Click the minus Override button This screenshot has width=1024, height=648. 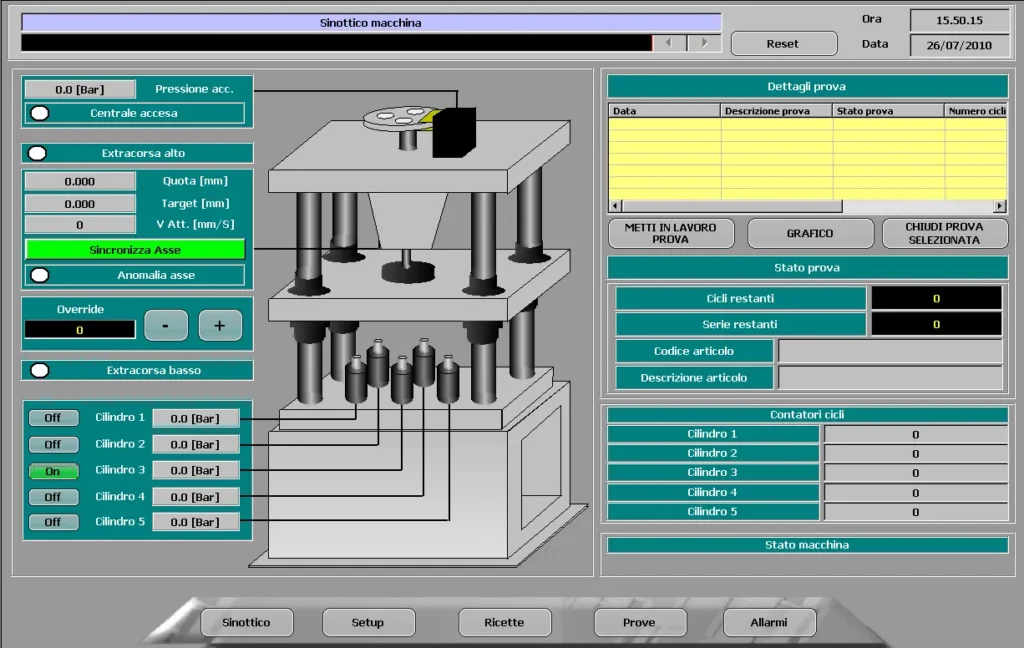click(x=166, y=325)
